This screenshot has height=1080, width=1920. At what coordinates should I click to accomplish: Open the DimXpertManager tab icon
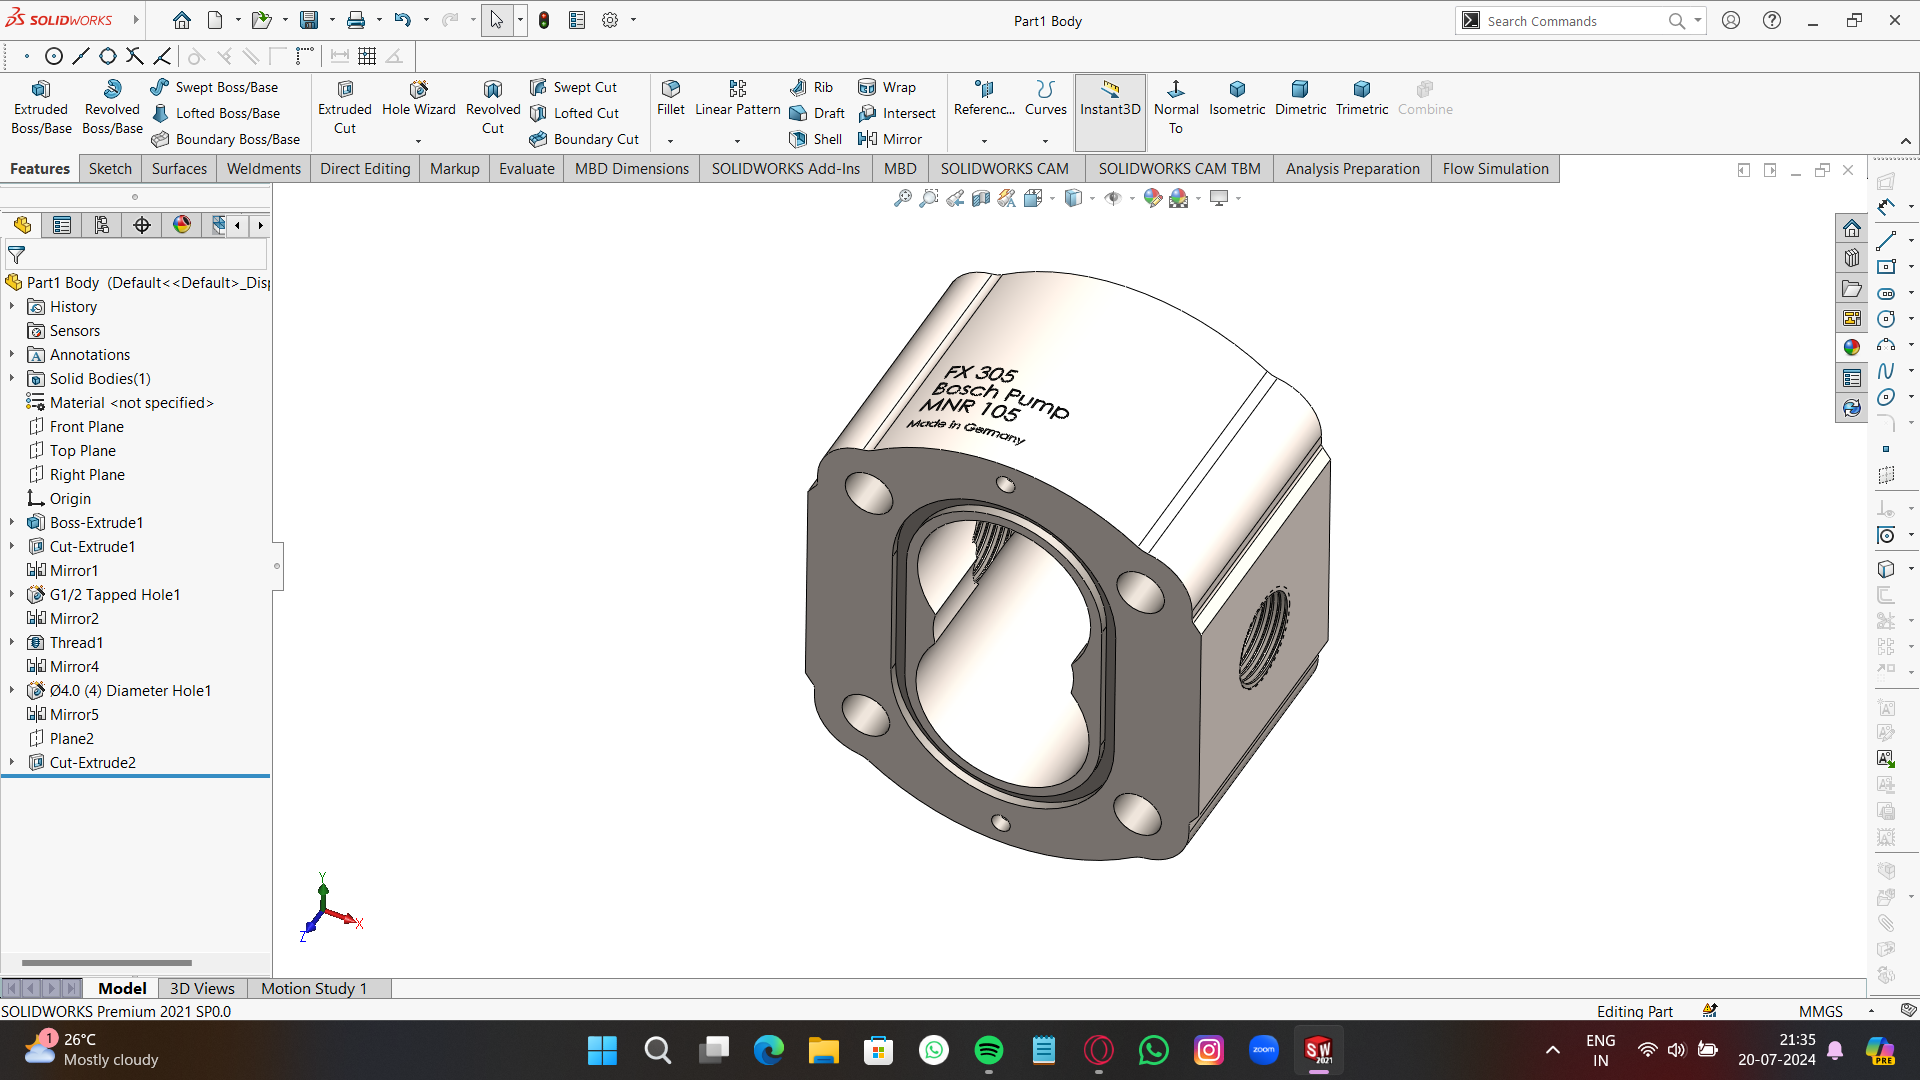[142, 225]
